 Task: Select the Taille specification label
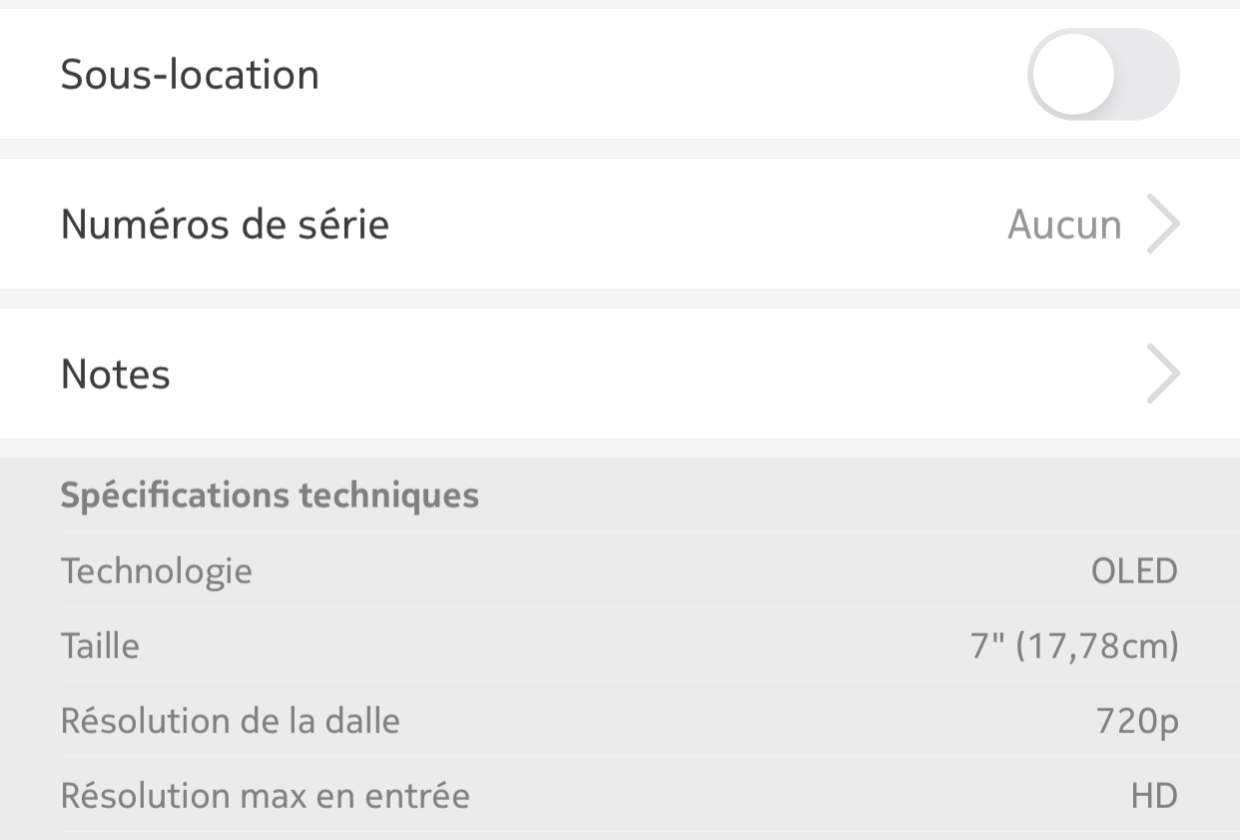click(x=100, y=646)
